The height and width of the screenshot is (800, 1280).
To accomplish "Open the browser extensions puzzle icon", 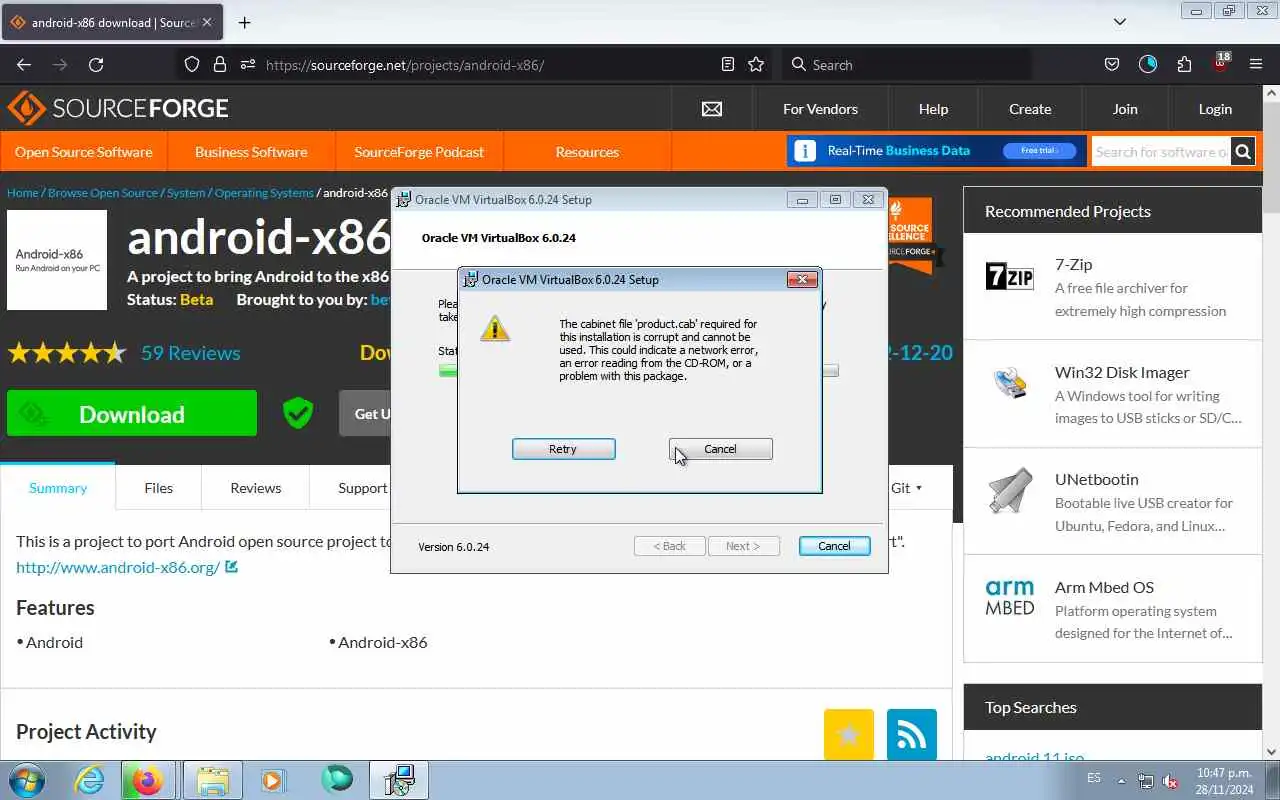I will click(1184, 64).
